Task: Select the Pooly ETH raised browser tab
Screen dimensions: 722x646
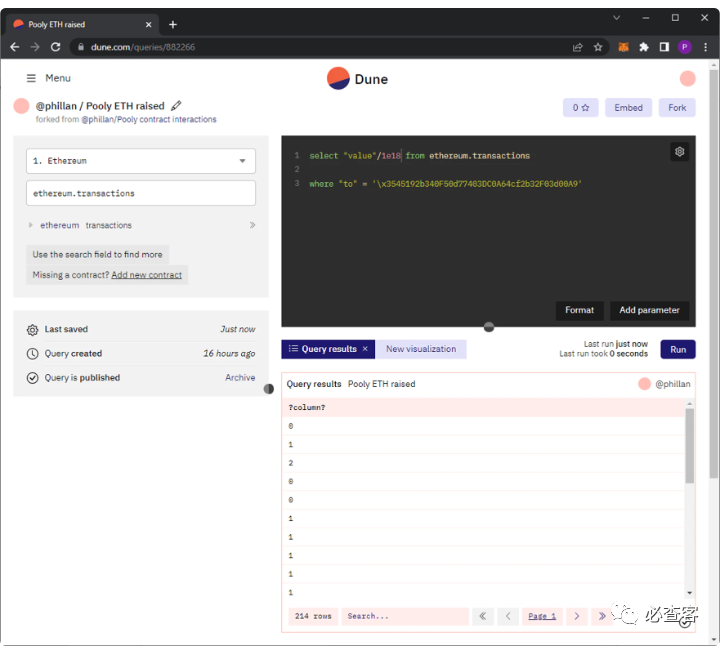Action: click(82, 24)
